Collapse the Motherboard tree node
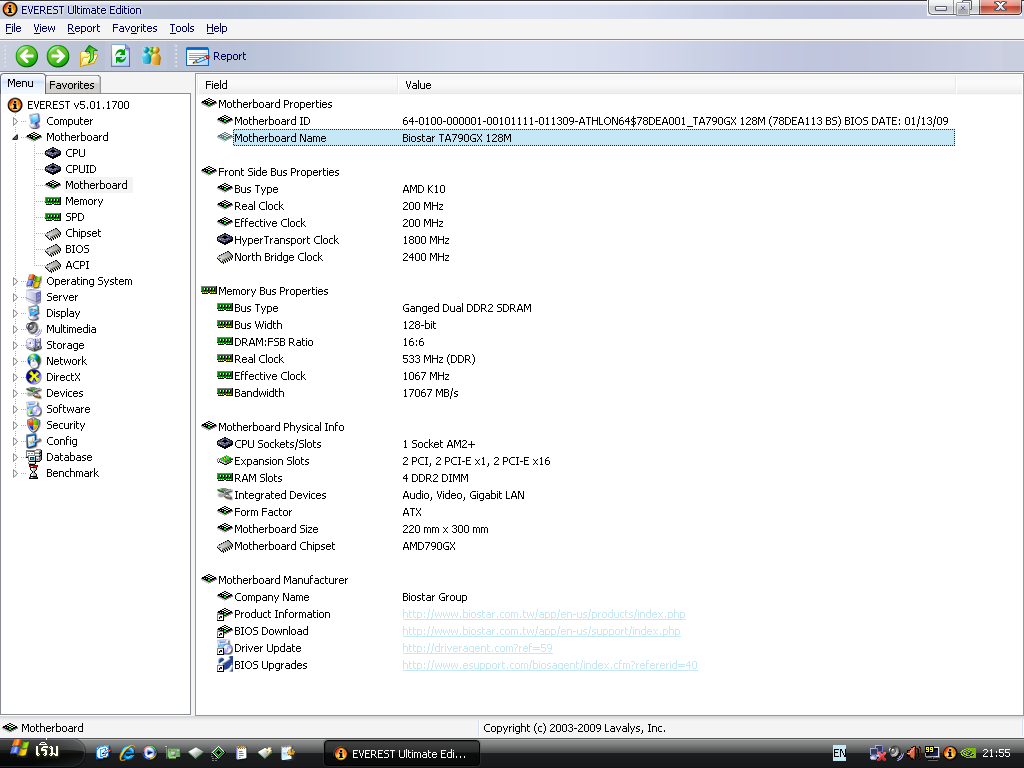The width and height of the screenshot is (1024, 768). coord(15,137)
